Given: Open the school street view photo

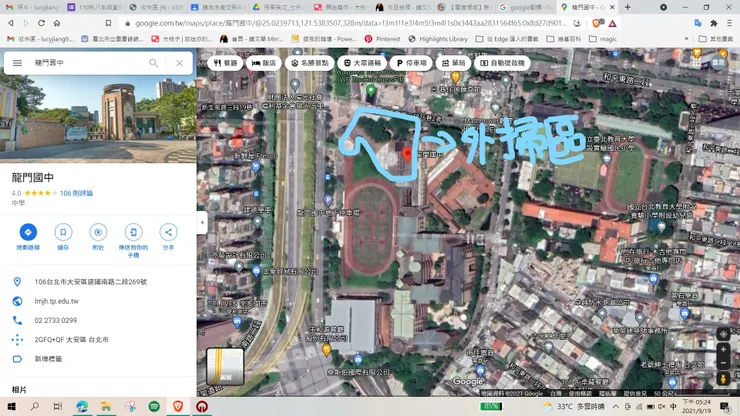Looking at the screenshot, I should click(98, 119).
